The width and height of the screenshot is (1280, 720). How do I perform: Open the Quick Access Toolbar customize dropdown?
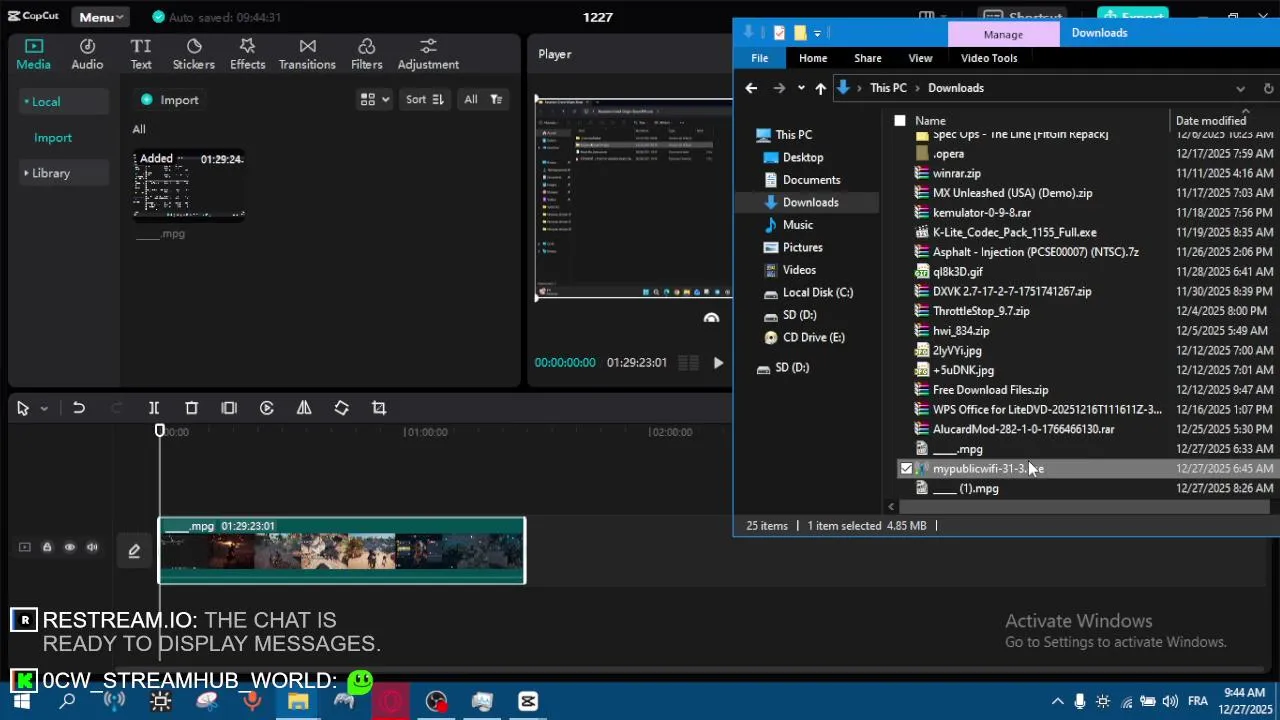817,33
